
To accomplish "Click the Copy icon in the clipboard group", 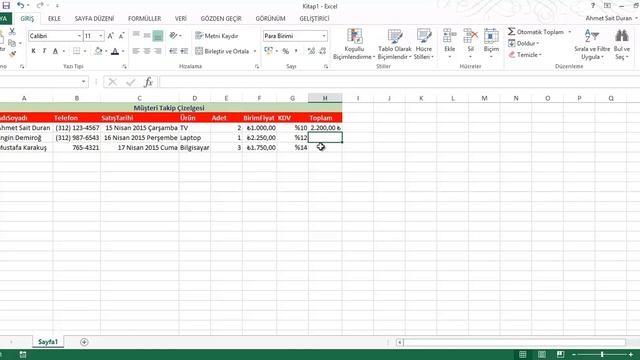I will (12, 42).
